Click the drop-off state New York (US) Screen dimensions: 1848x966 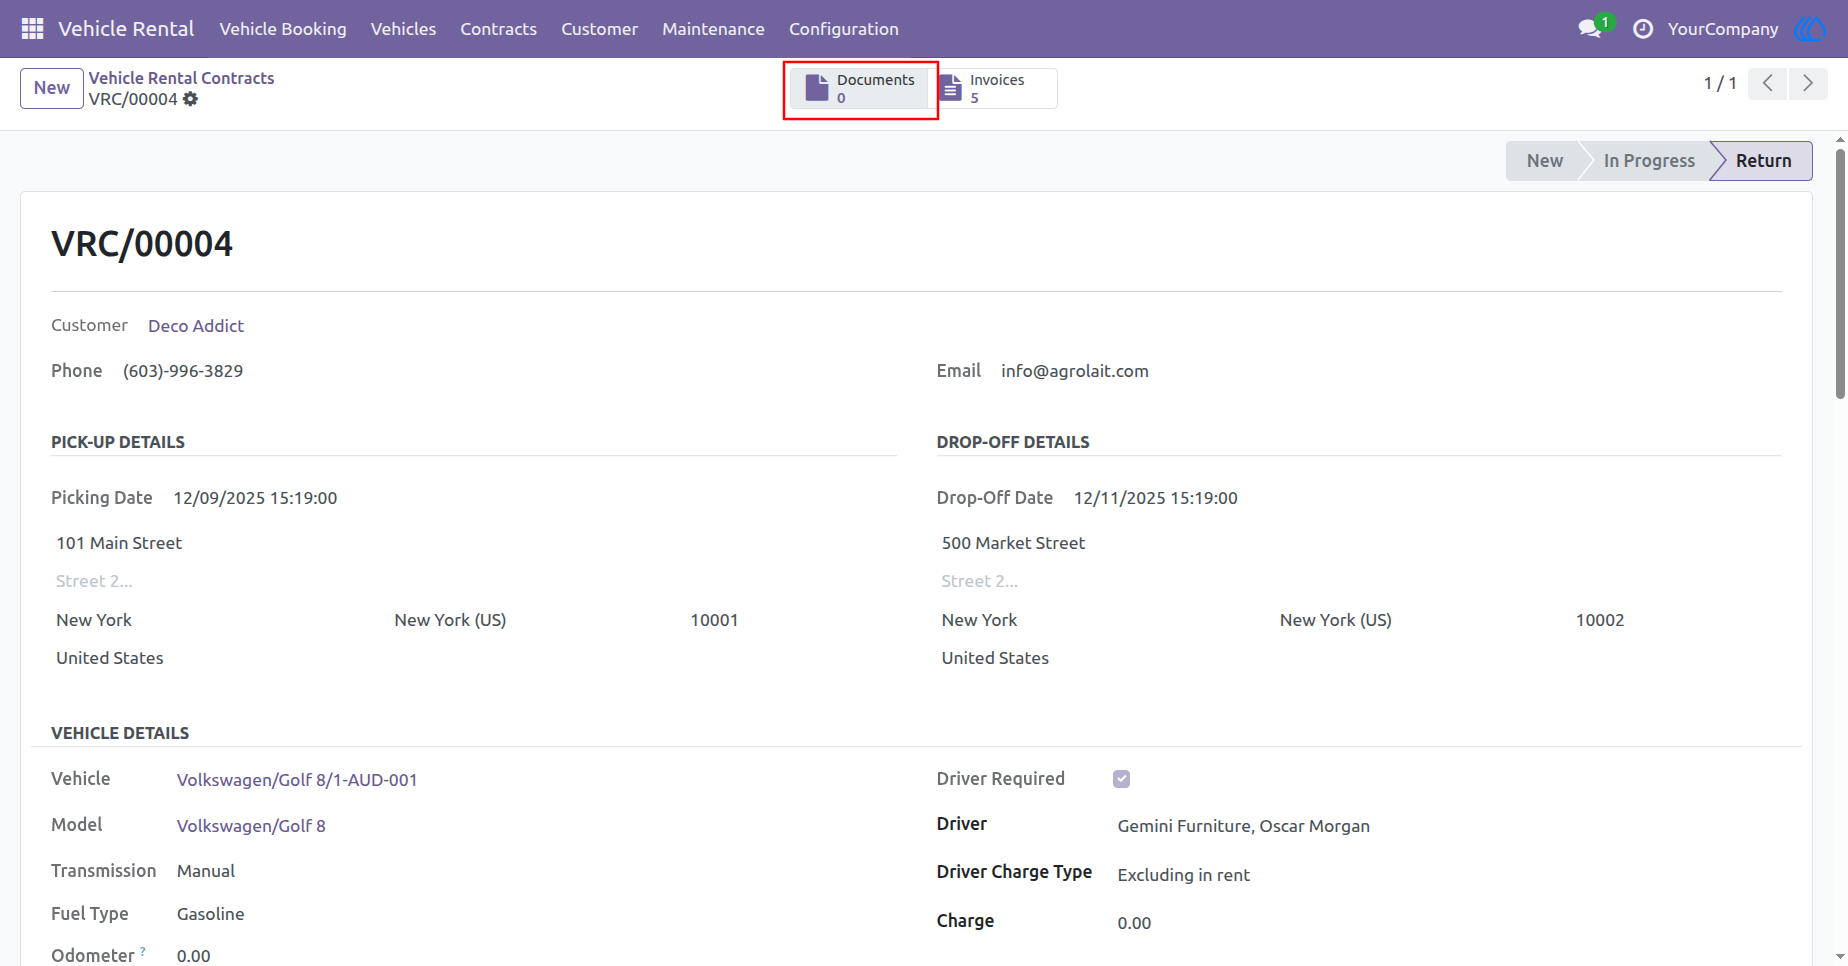pyautogui.click(x=1336, y=620)
